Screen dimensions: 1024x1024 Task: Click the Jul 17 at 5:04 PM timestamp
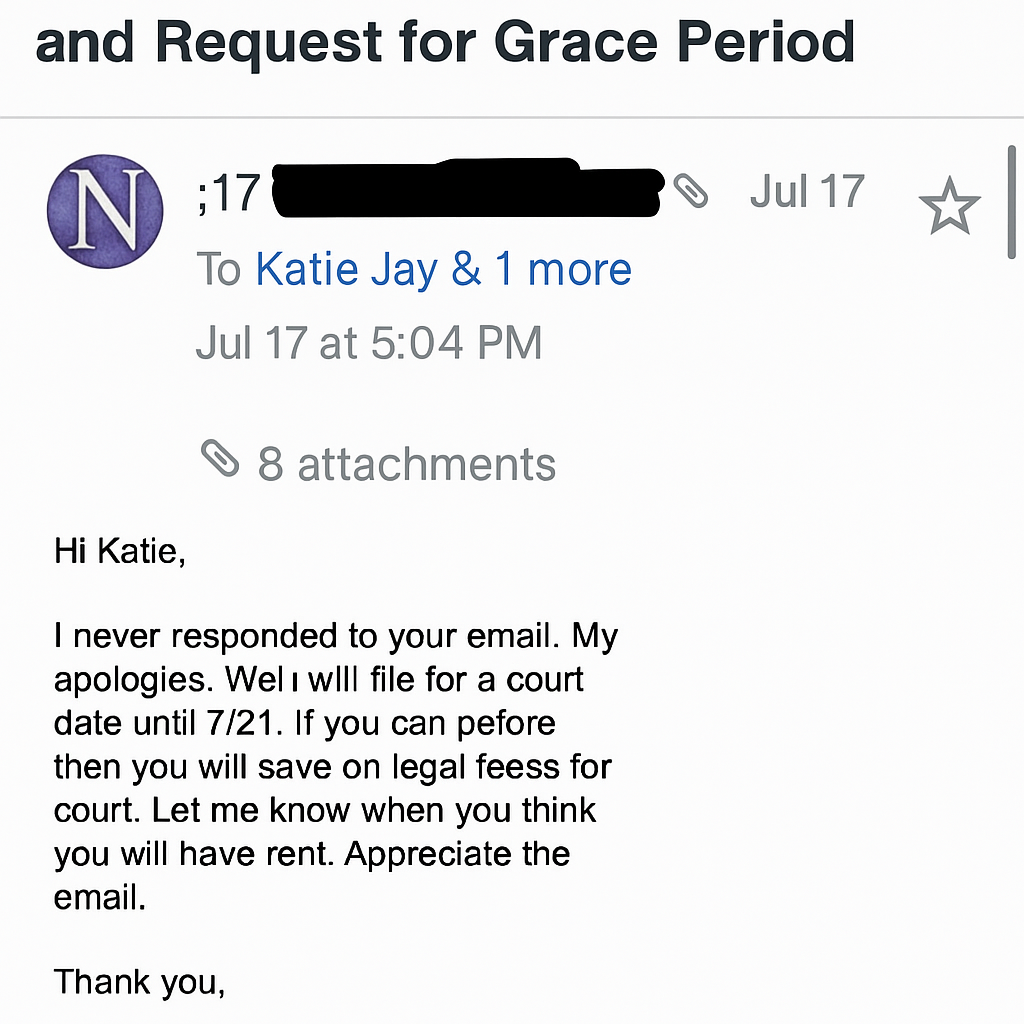click(x=368, y=343)
